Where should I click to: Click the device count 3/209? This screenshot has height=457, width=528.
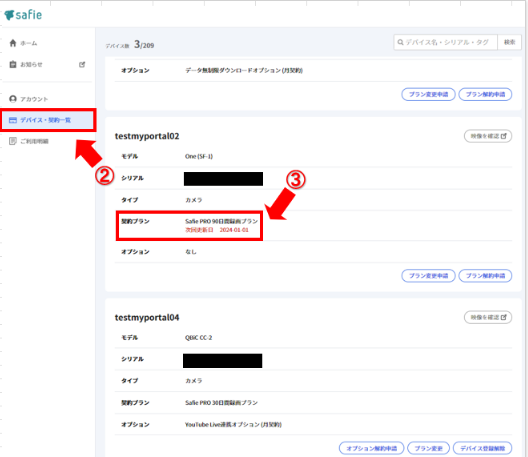click(144, 44)
